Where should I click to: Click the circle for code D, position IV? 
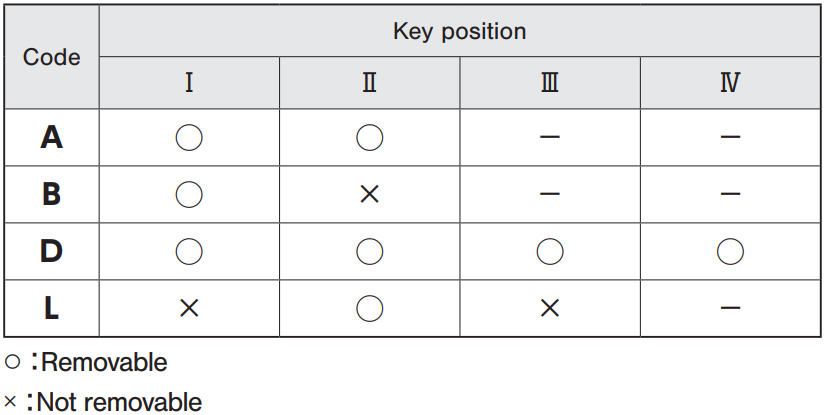730,251
